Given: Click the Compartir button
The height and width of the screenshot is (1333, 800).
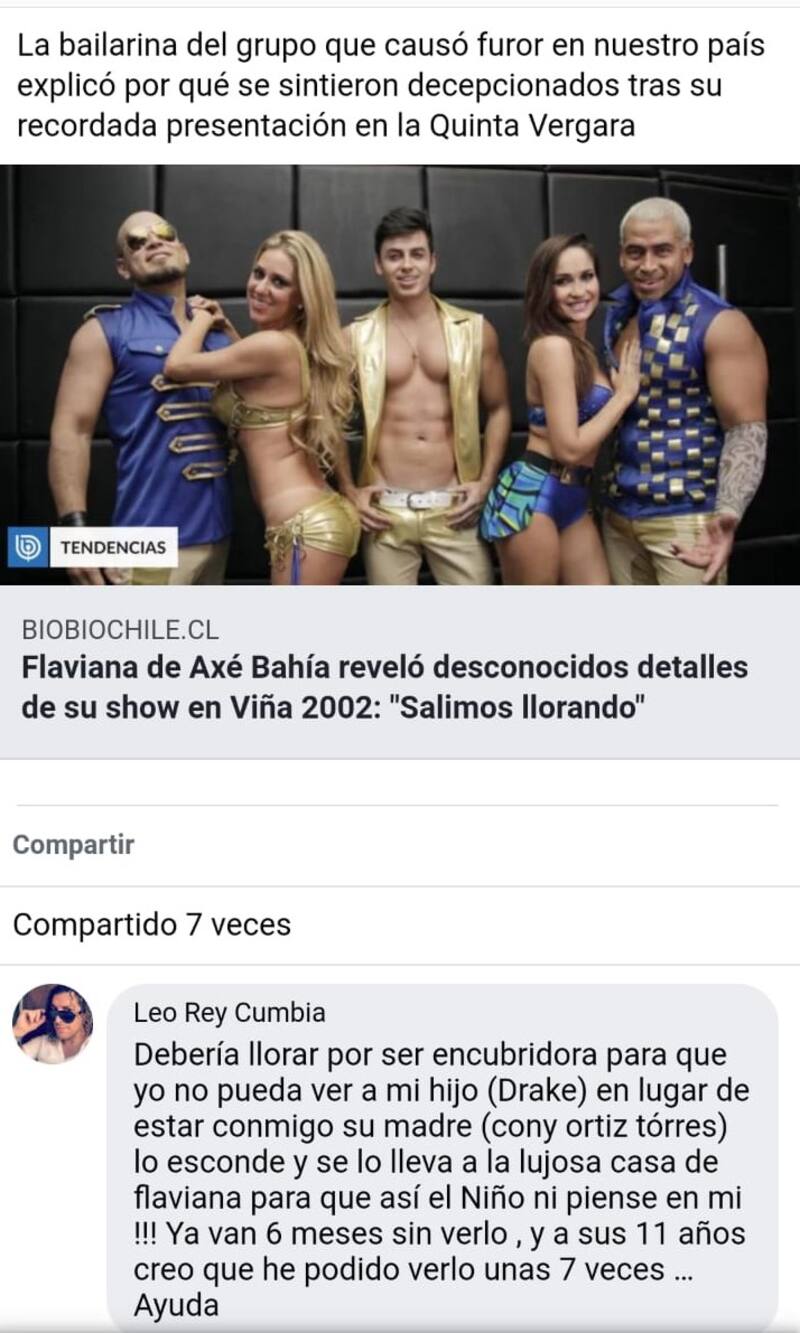Looking at the screenshot, I should point(73,845).
